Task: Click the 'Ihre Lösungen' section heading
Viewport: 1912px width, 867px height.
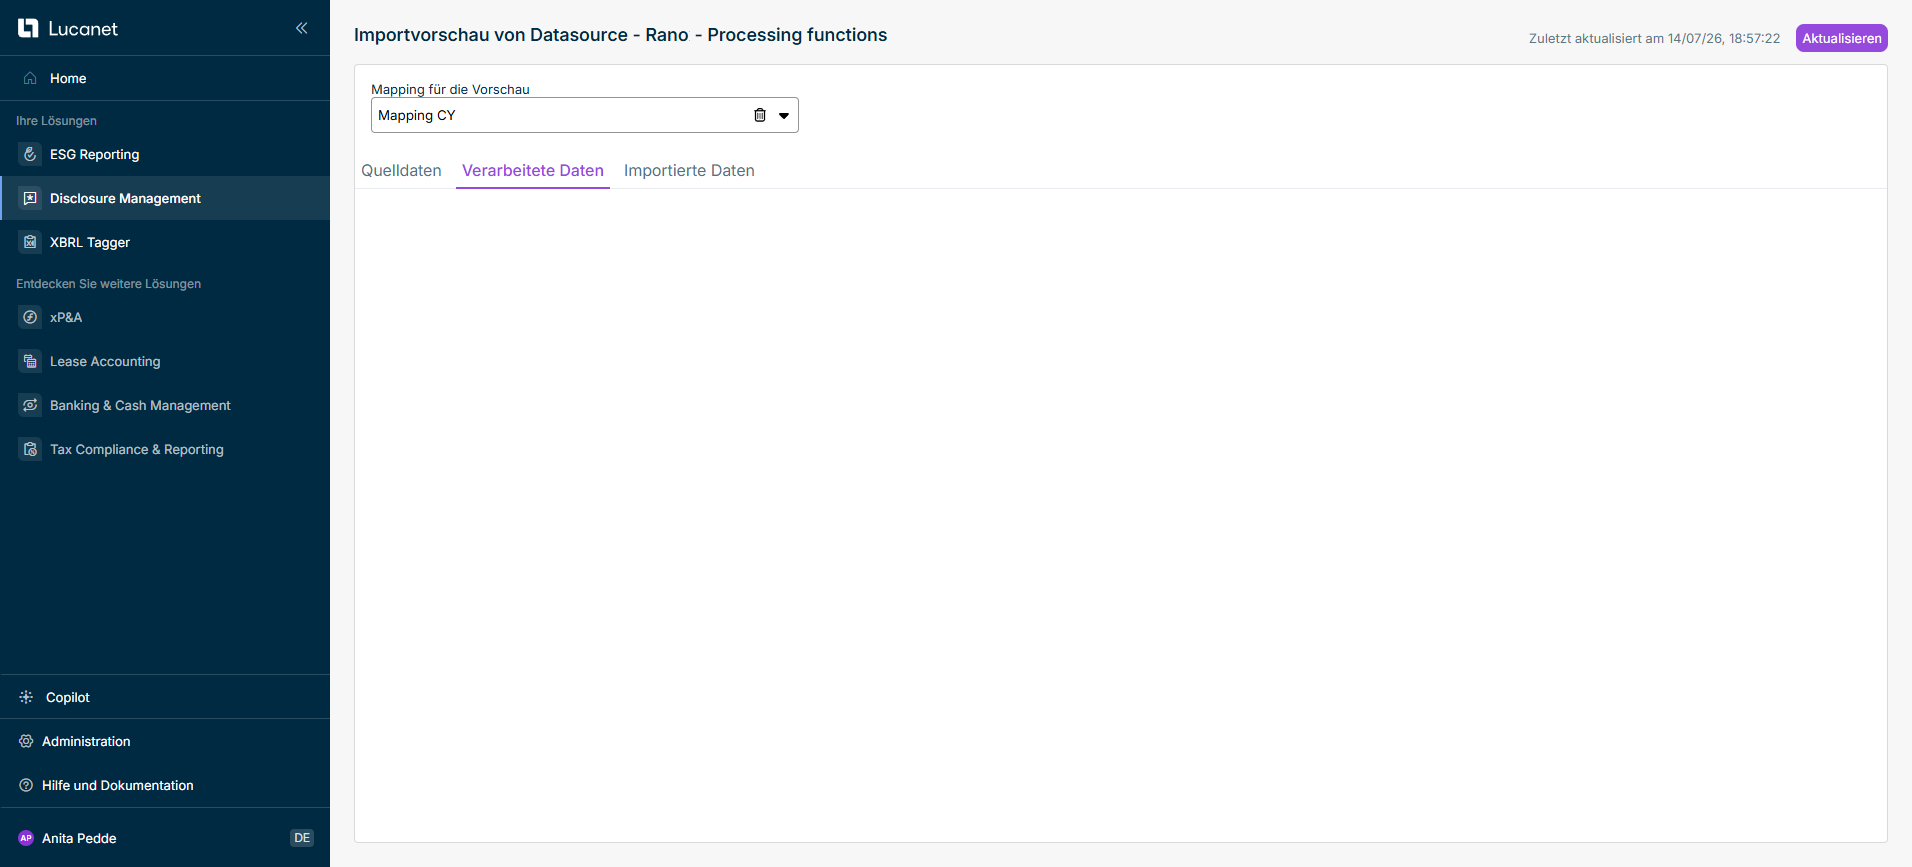Action: point(56,121)
